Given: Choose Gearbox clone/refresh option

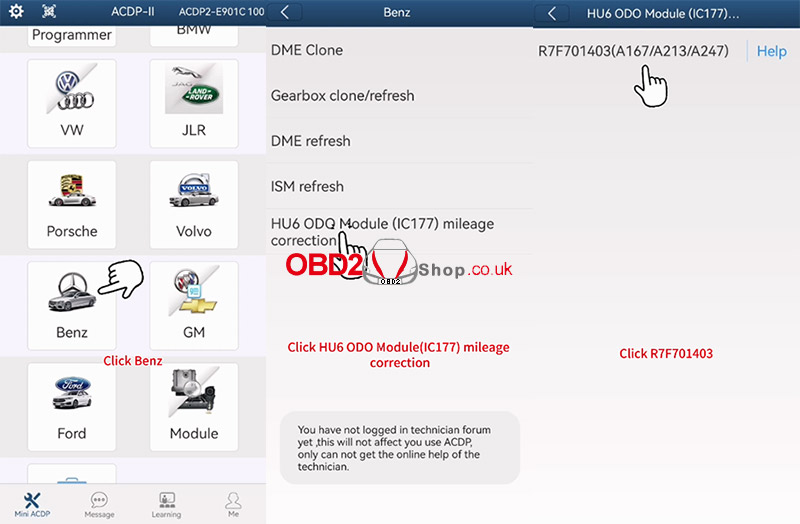Looking at the screenshot, I should [342, 96].
